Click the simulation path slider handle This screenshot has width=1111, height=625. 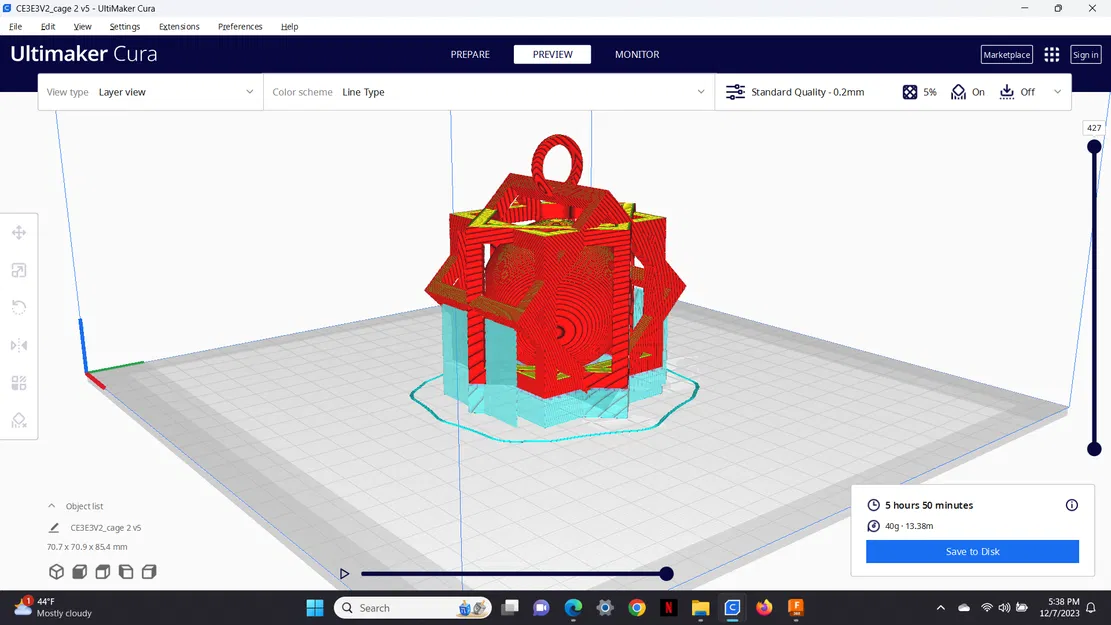[x=666, y=574]
